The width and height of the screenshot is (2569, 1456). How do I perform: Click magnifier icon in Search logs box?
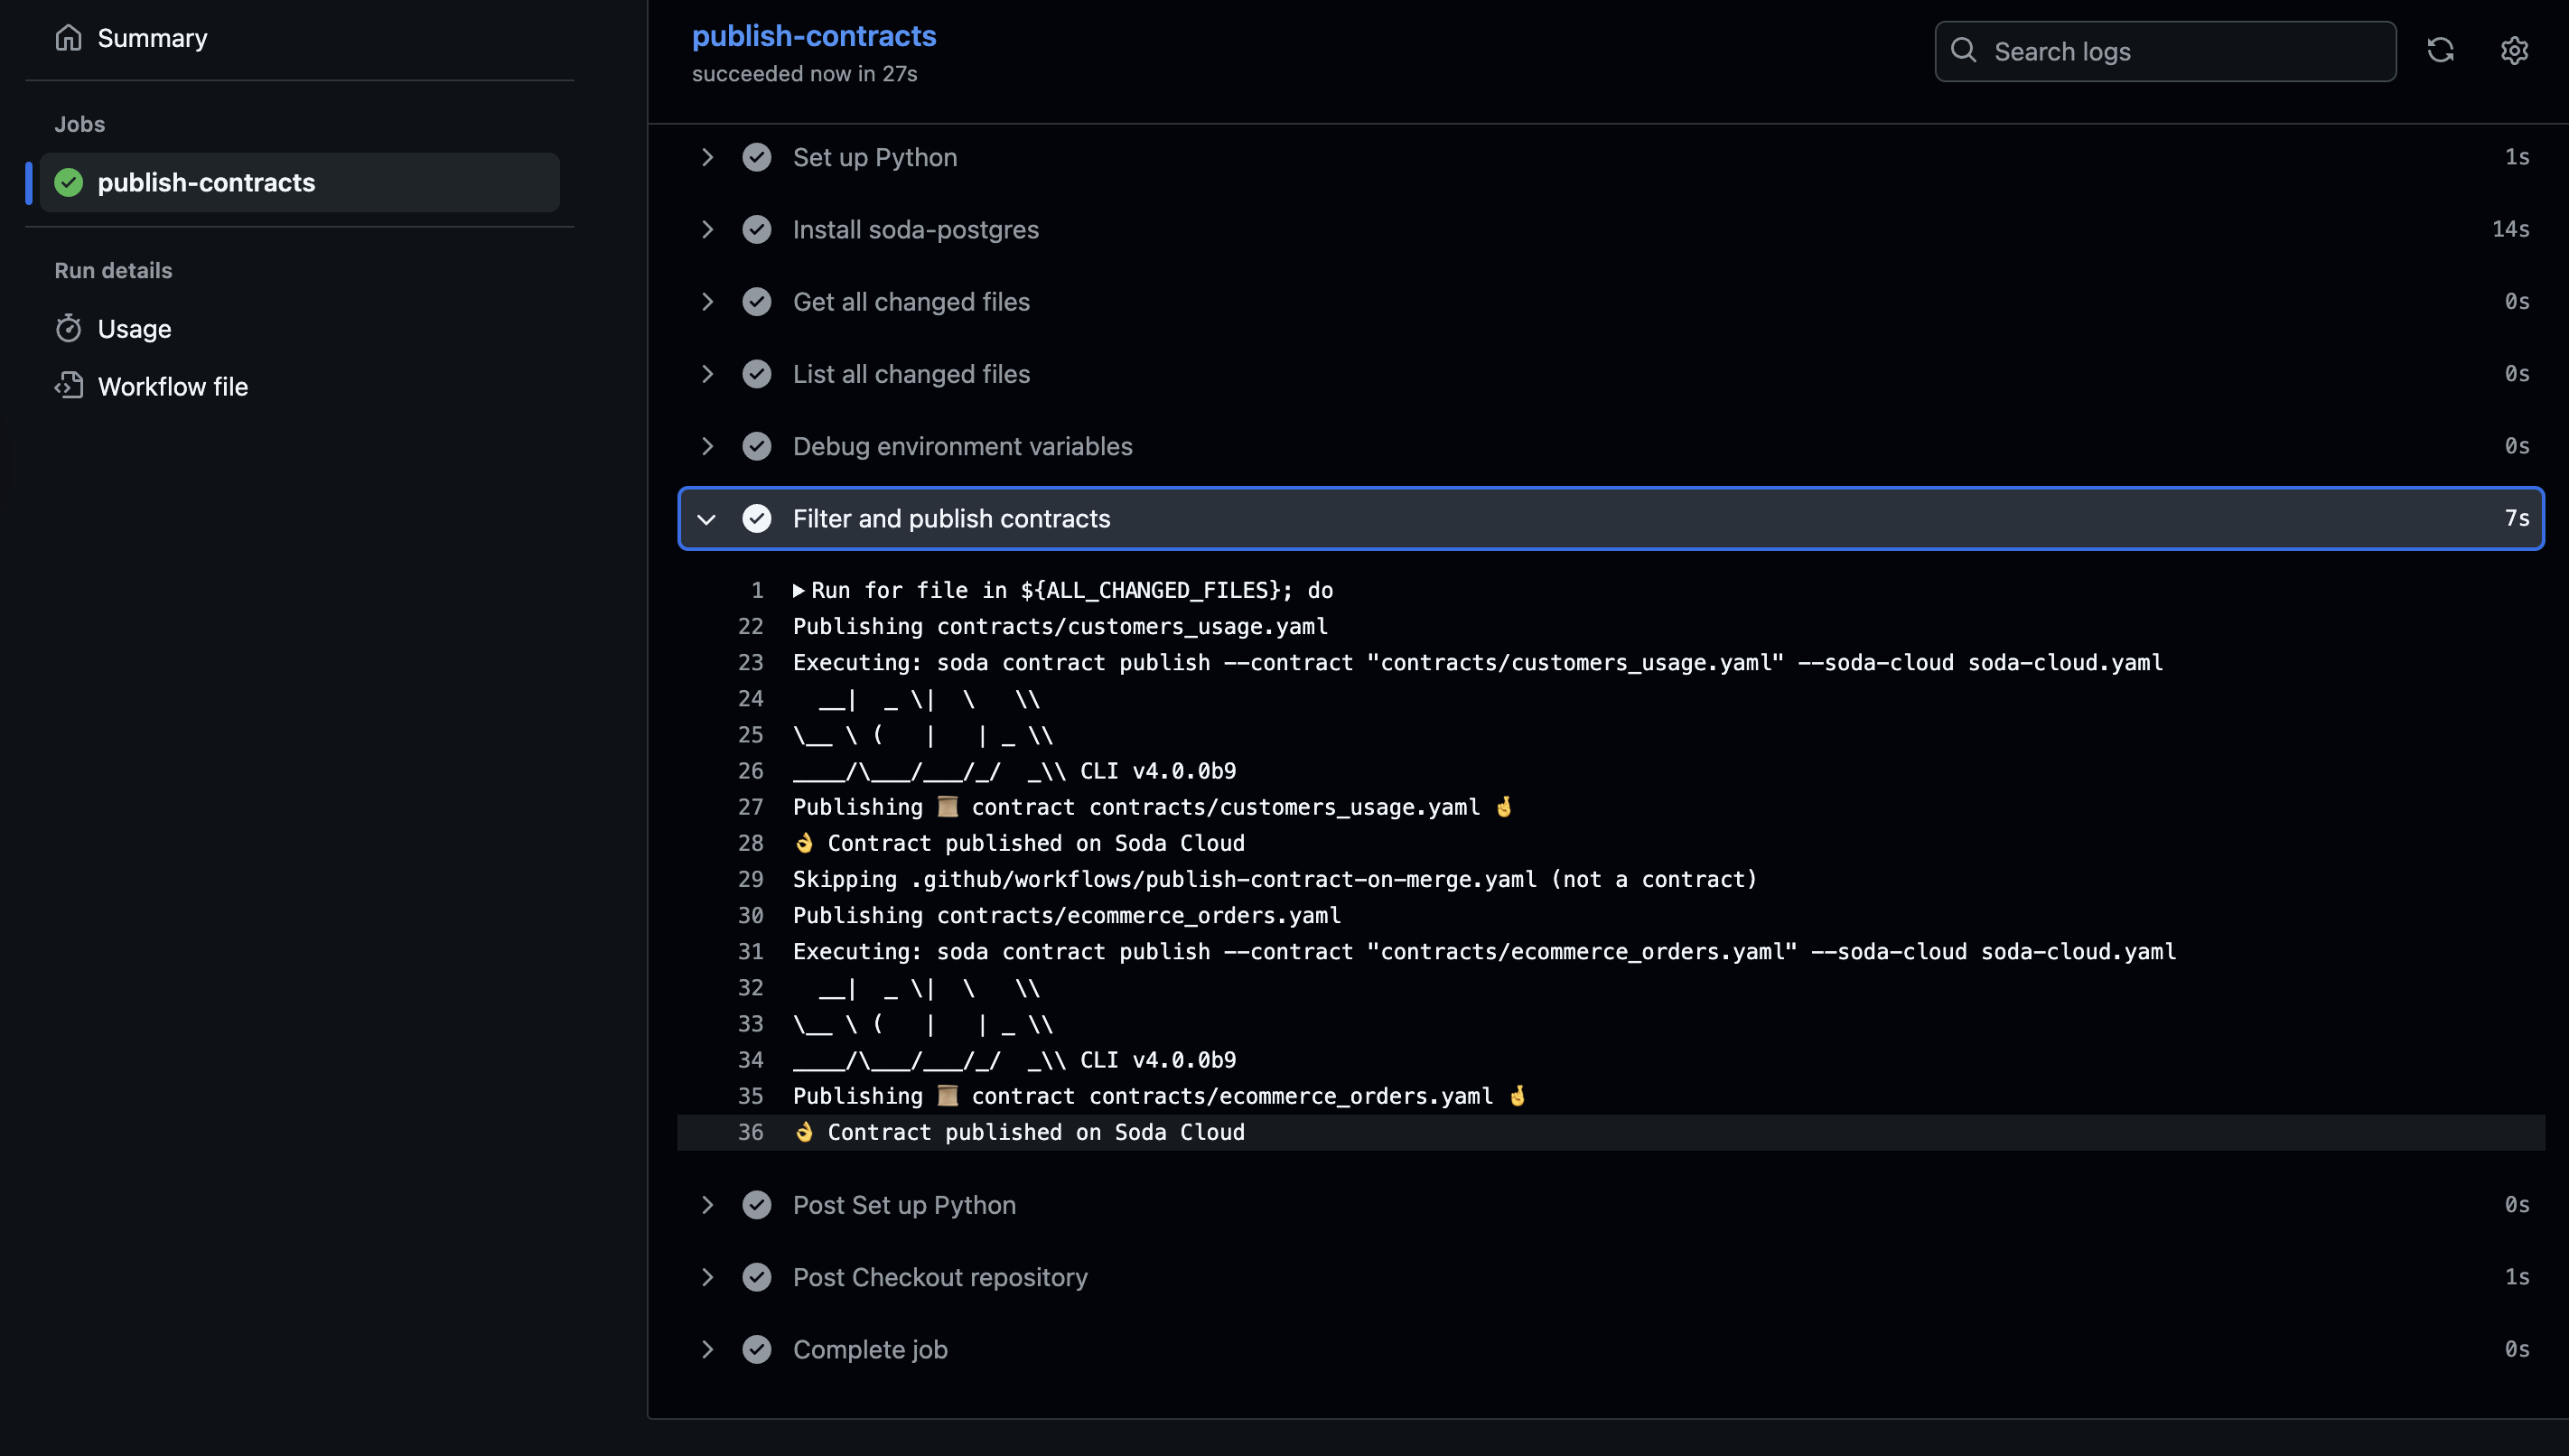[1963, 51]
